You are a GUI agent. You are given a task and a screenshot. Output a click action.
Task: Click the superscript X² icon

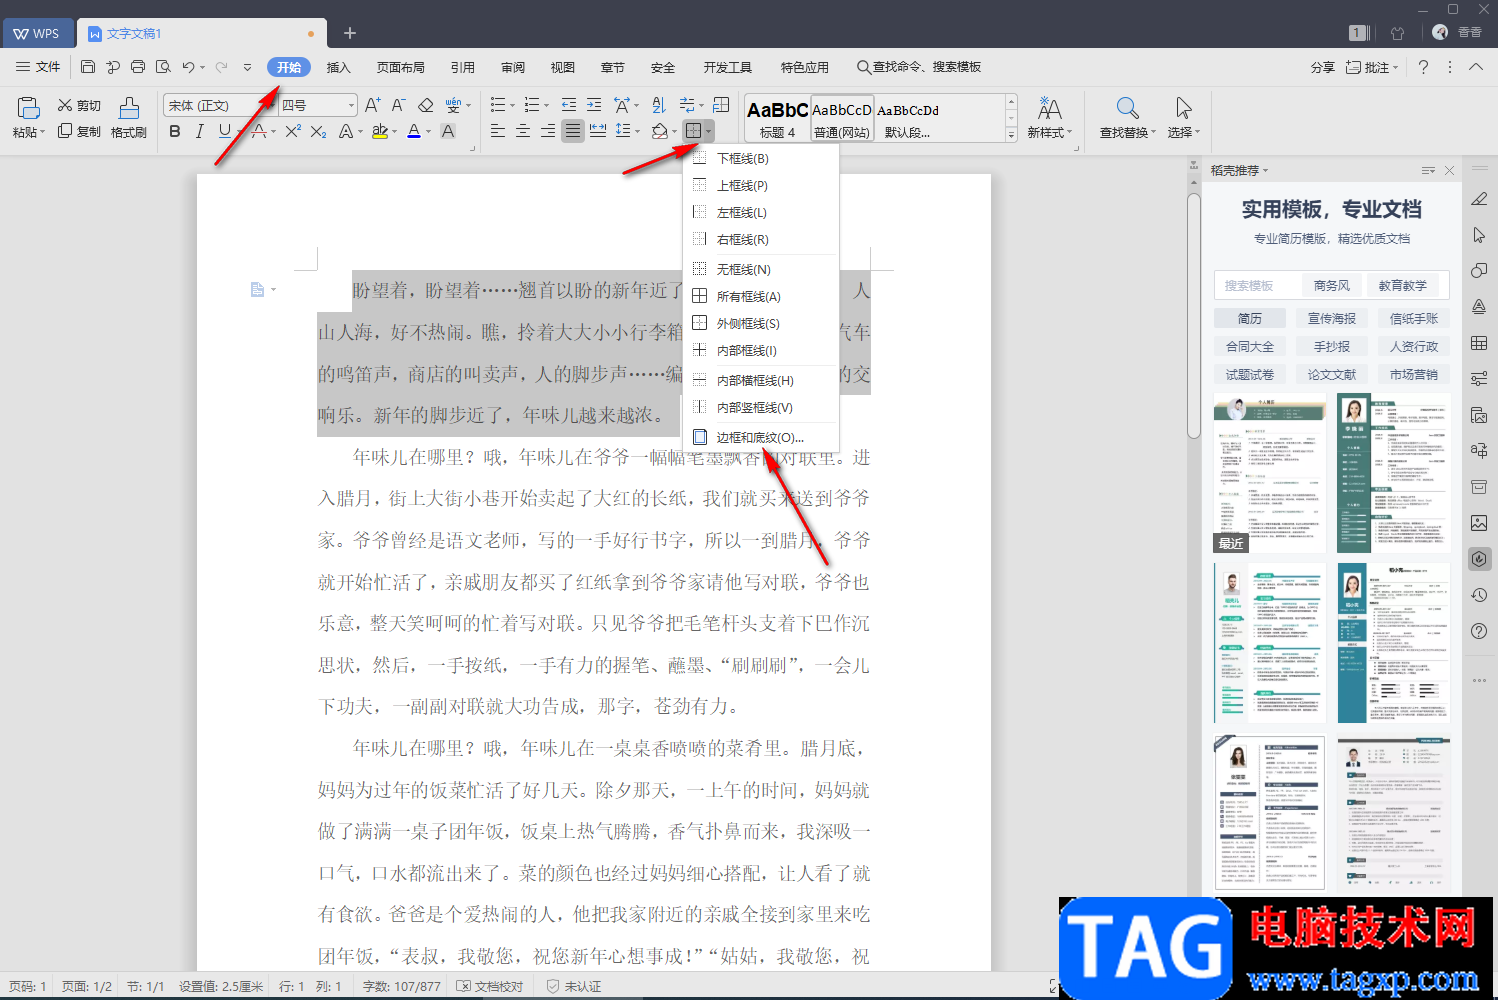(293, 131)
